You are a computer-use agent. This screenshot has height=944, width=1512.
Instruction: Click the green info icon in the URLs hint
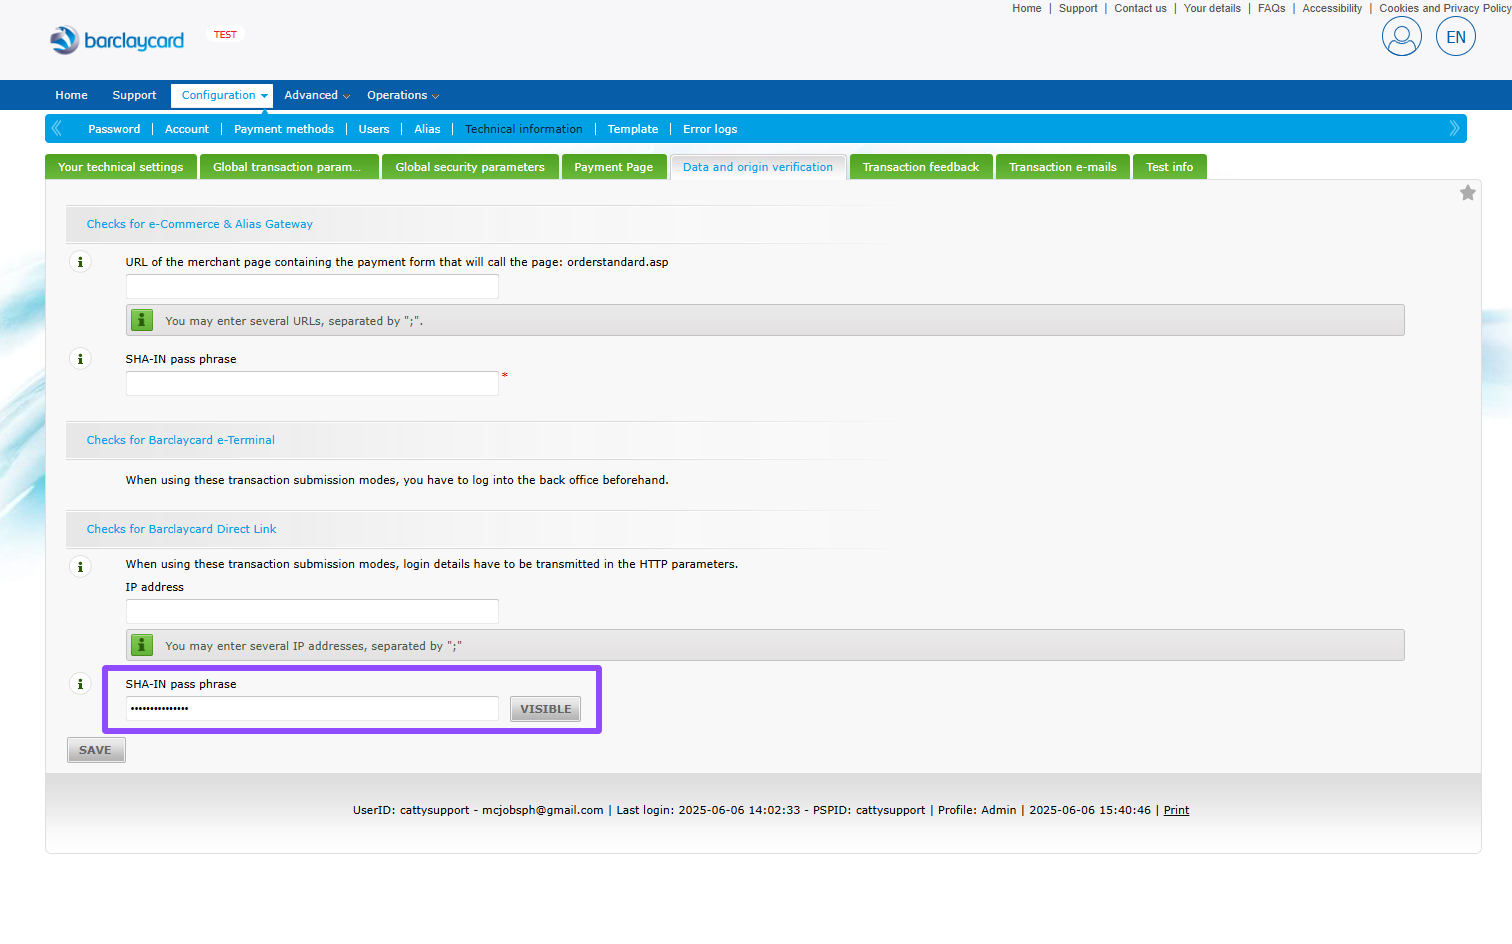142,320
